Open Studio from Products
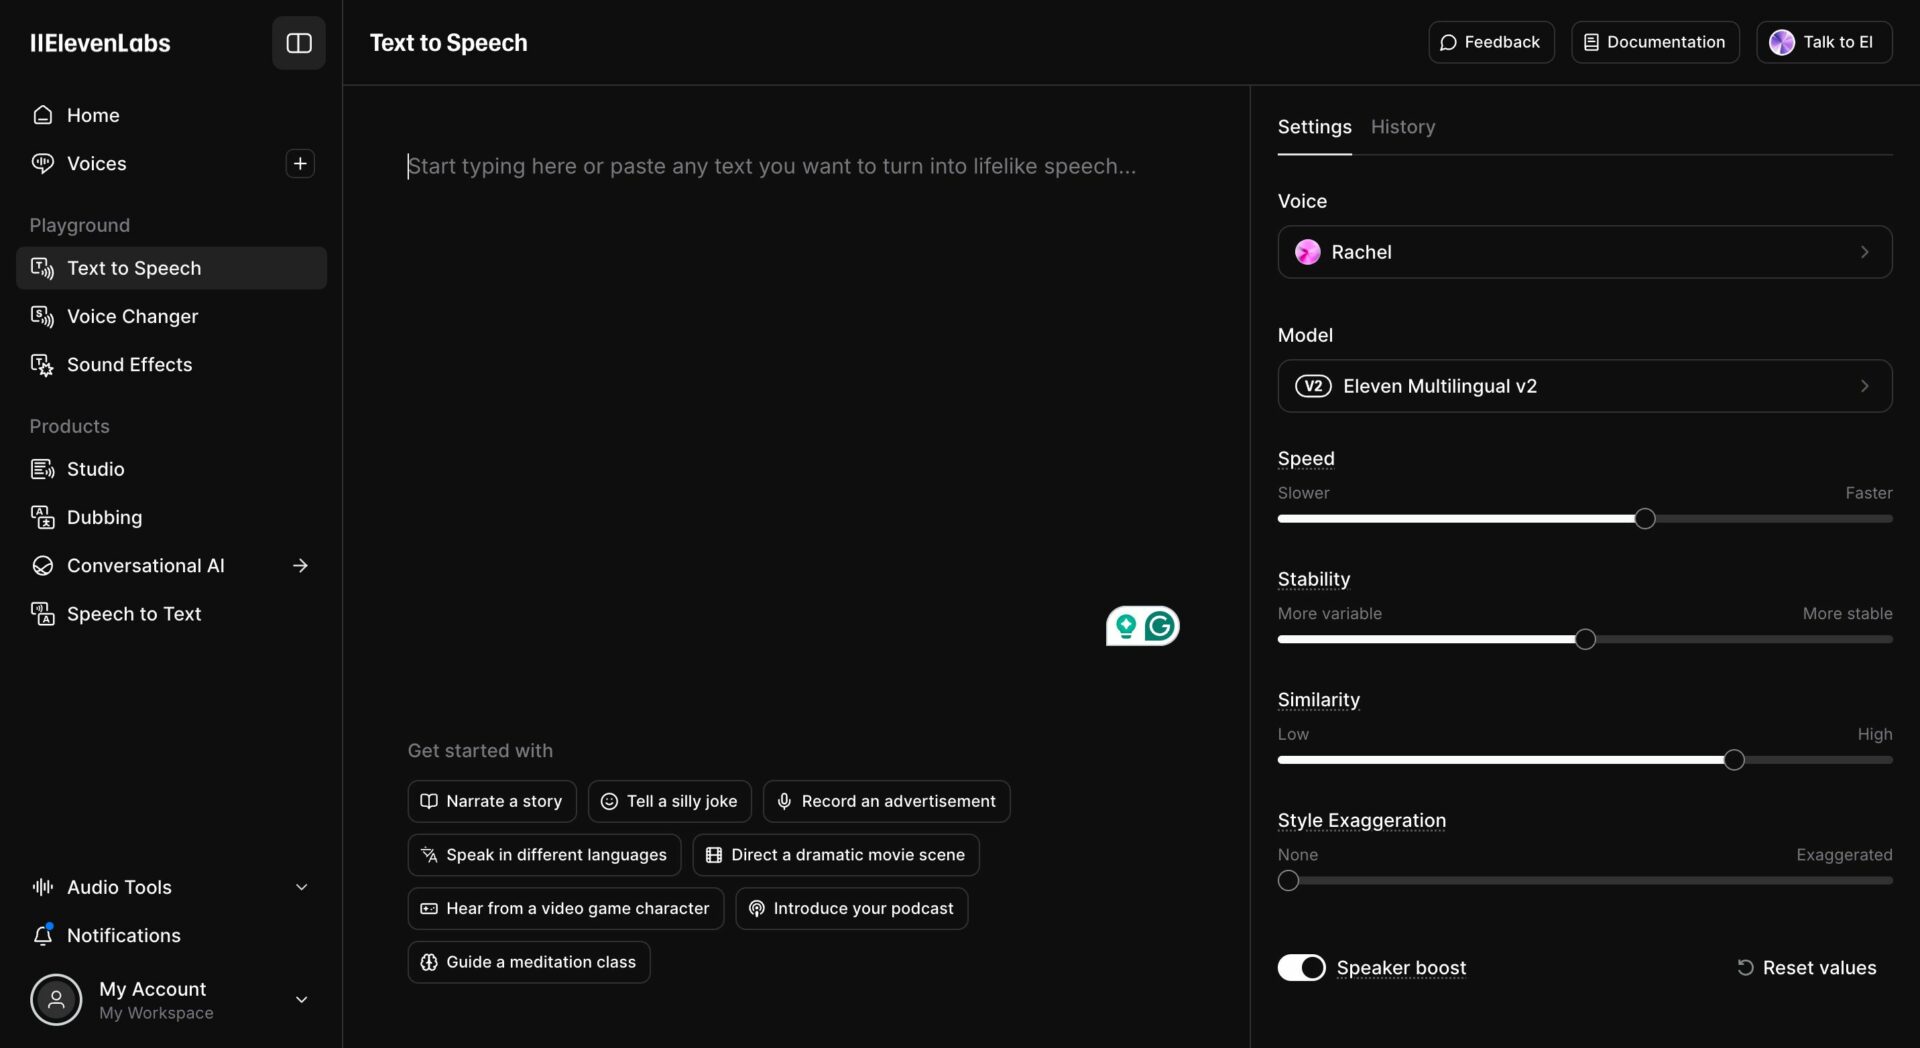The height and width of the screenshot is (1048, 1920). pos(171,469)
